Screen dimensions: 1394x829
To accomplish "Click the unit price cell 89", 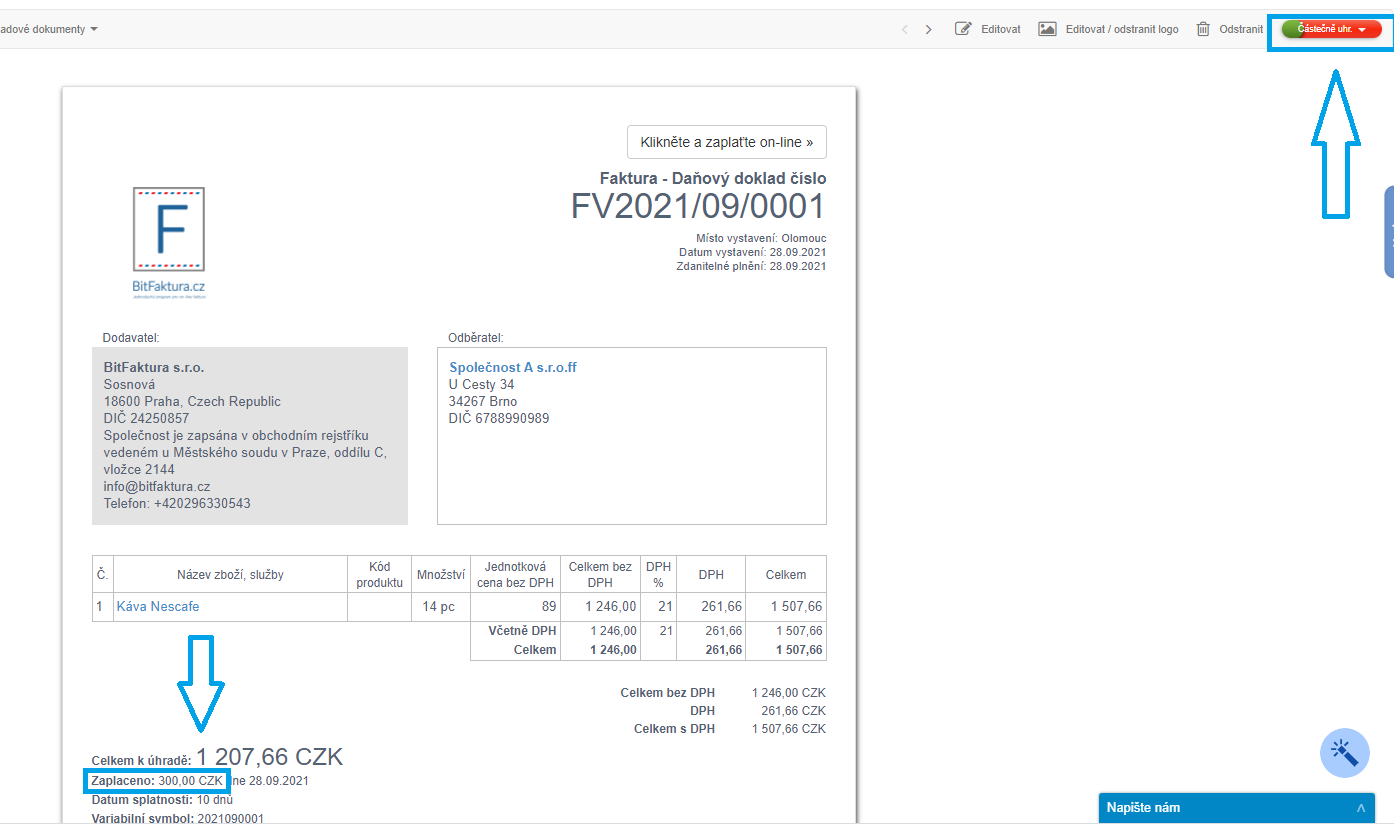I will click(x=516, y=606).
